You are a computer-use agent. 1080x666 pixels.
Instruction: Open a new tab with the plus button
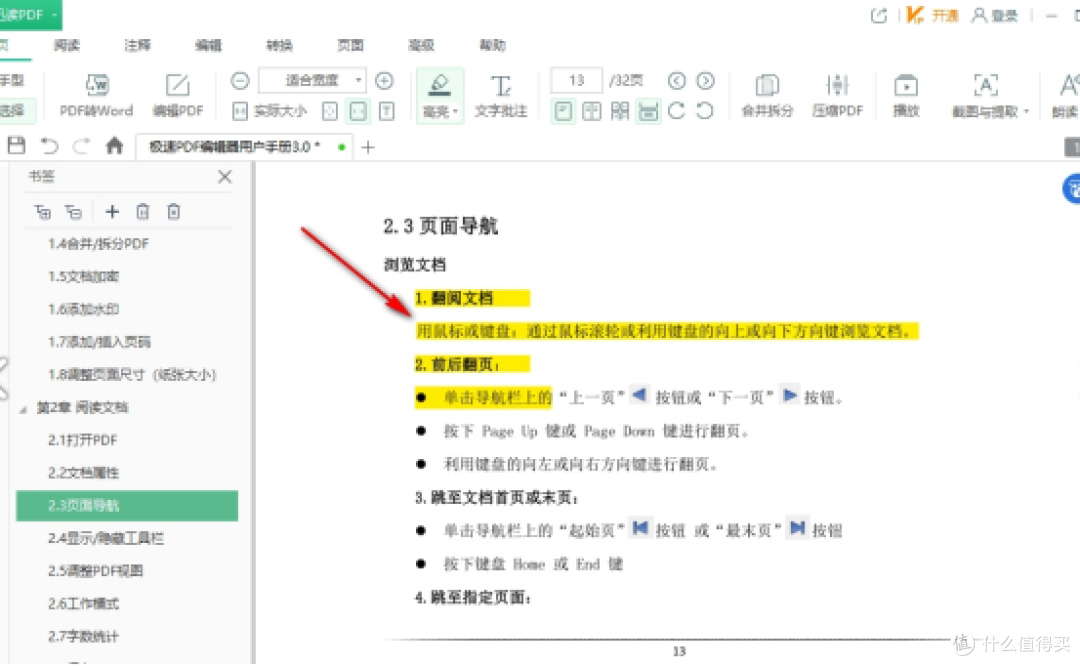tap(368, 147)
